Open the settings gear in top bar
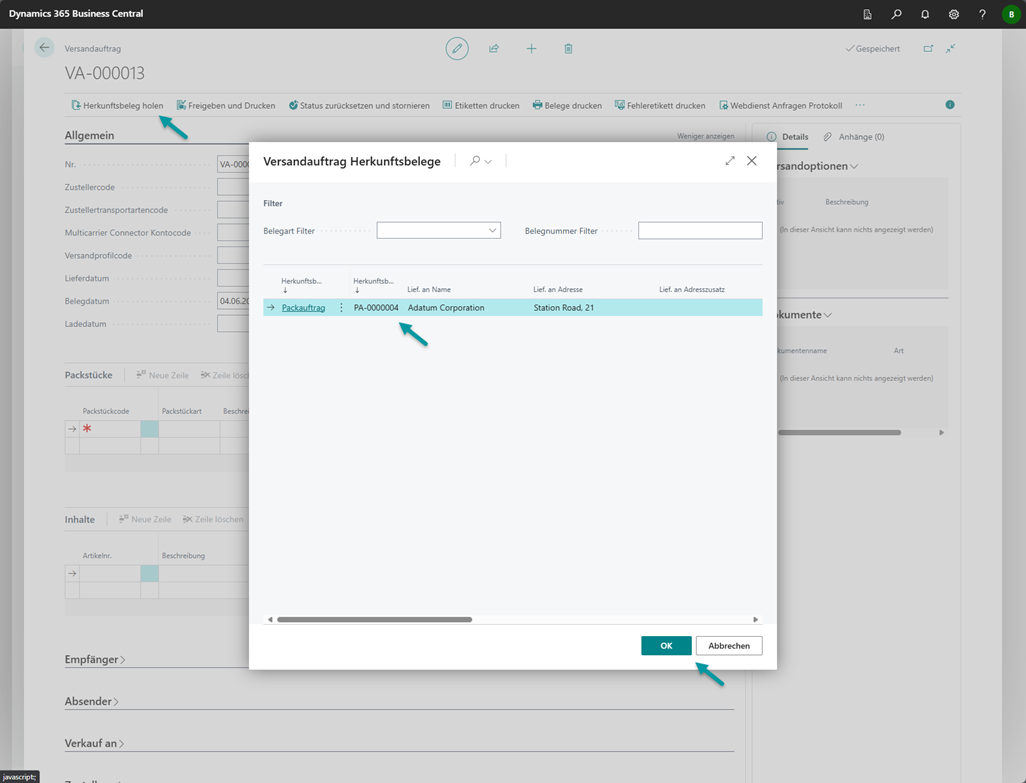Image resolution: width=1026 pixels, height=783 pixels. click(954, 14)
